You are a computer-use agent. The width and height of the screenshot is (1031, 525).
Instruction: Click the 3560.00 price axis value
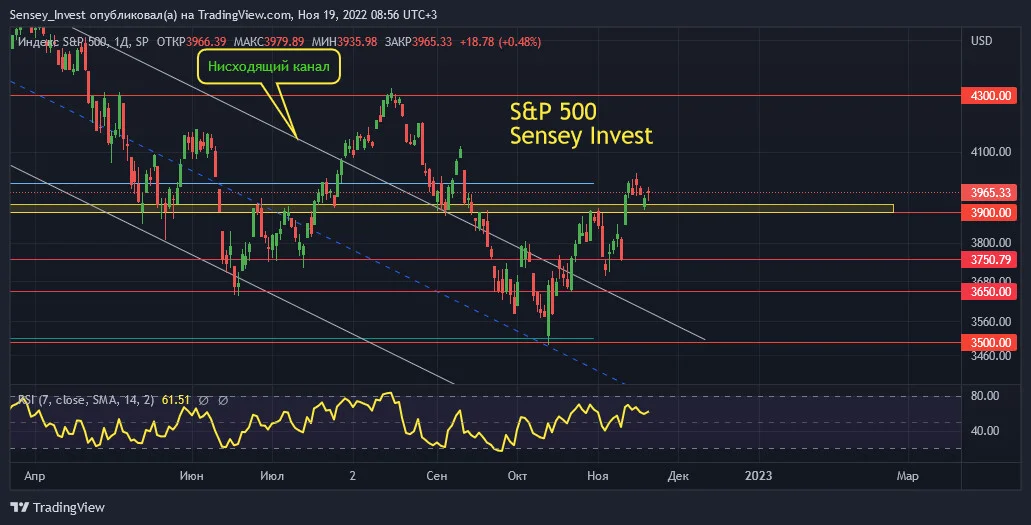tap(991, 322)
